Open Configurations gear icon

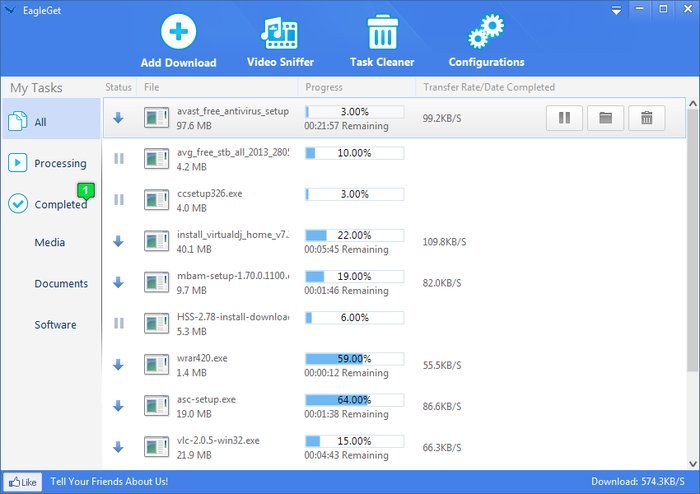[486, 32]
